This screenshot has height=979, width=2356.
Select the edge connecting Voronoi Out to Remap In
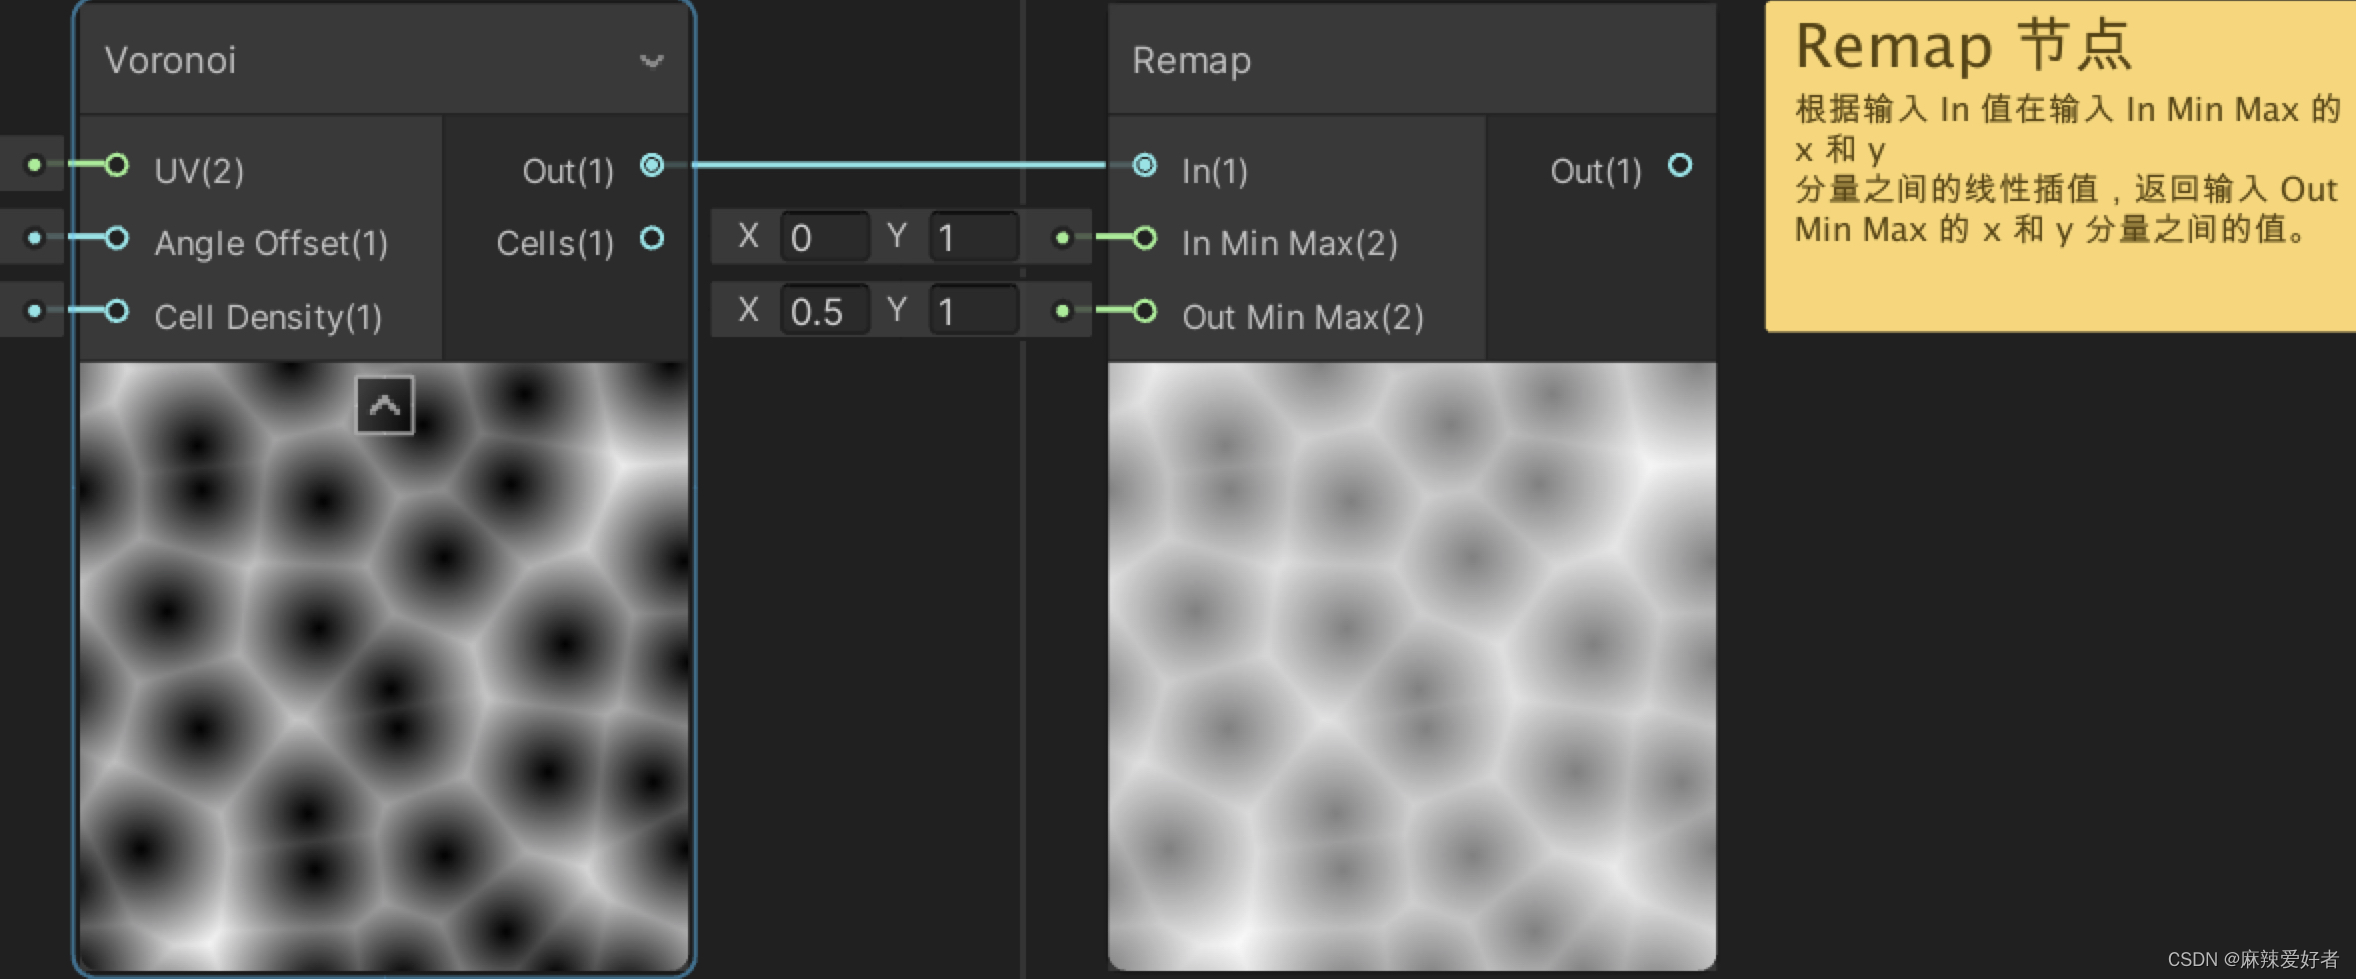click(x=898, y=165)
